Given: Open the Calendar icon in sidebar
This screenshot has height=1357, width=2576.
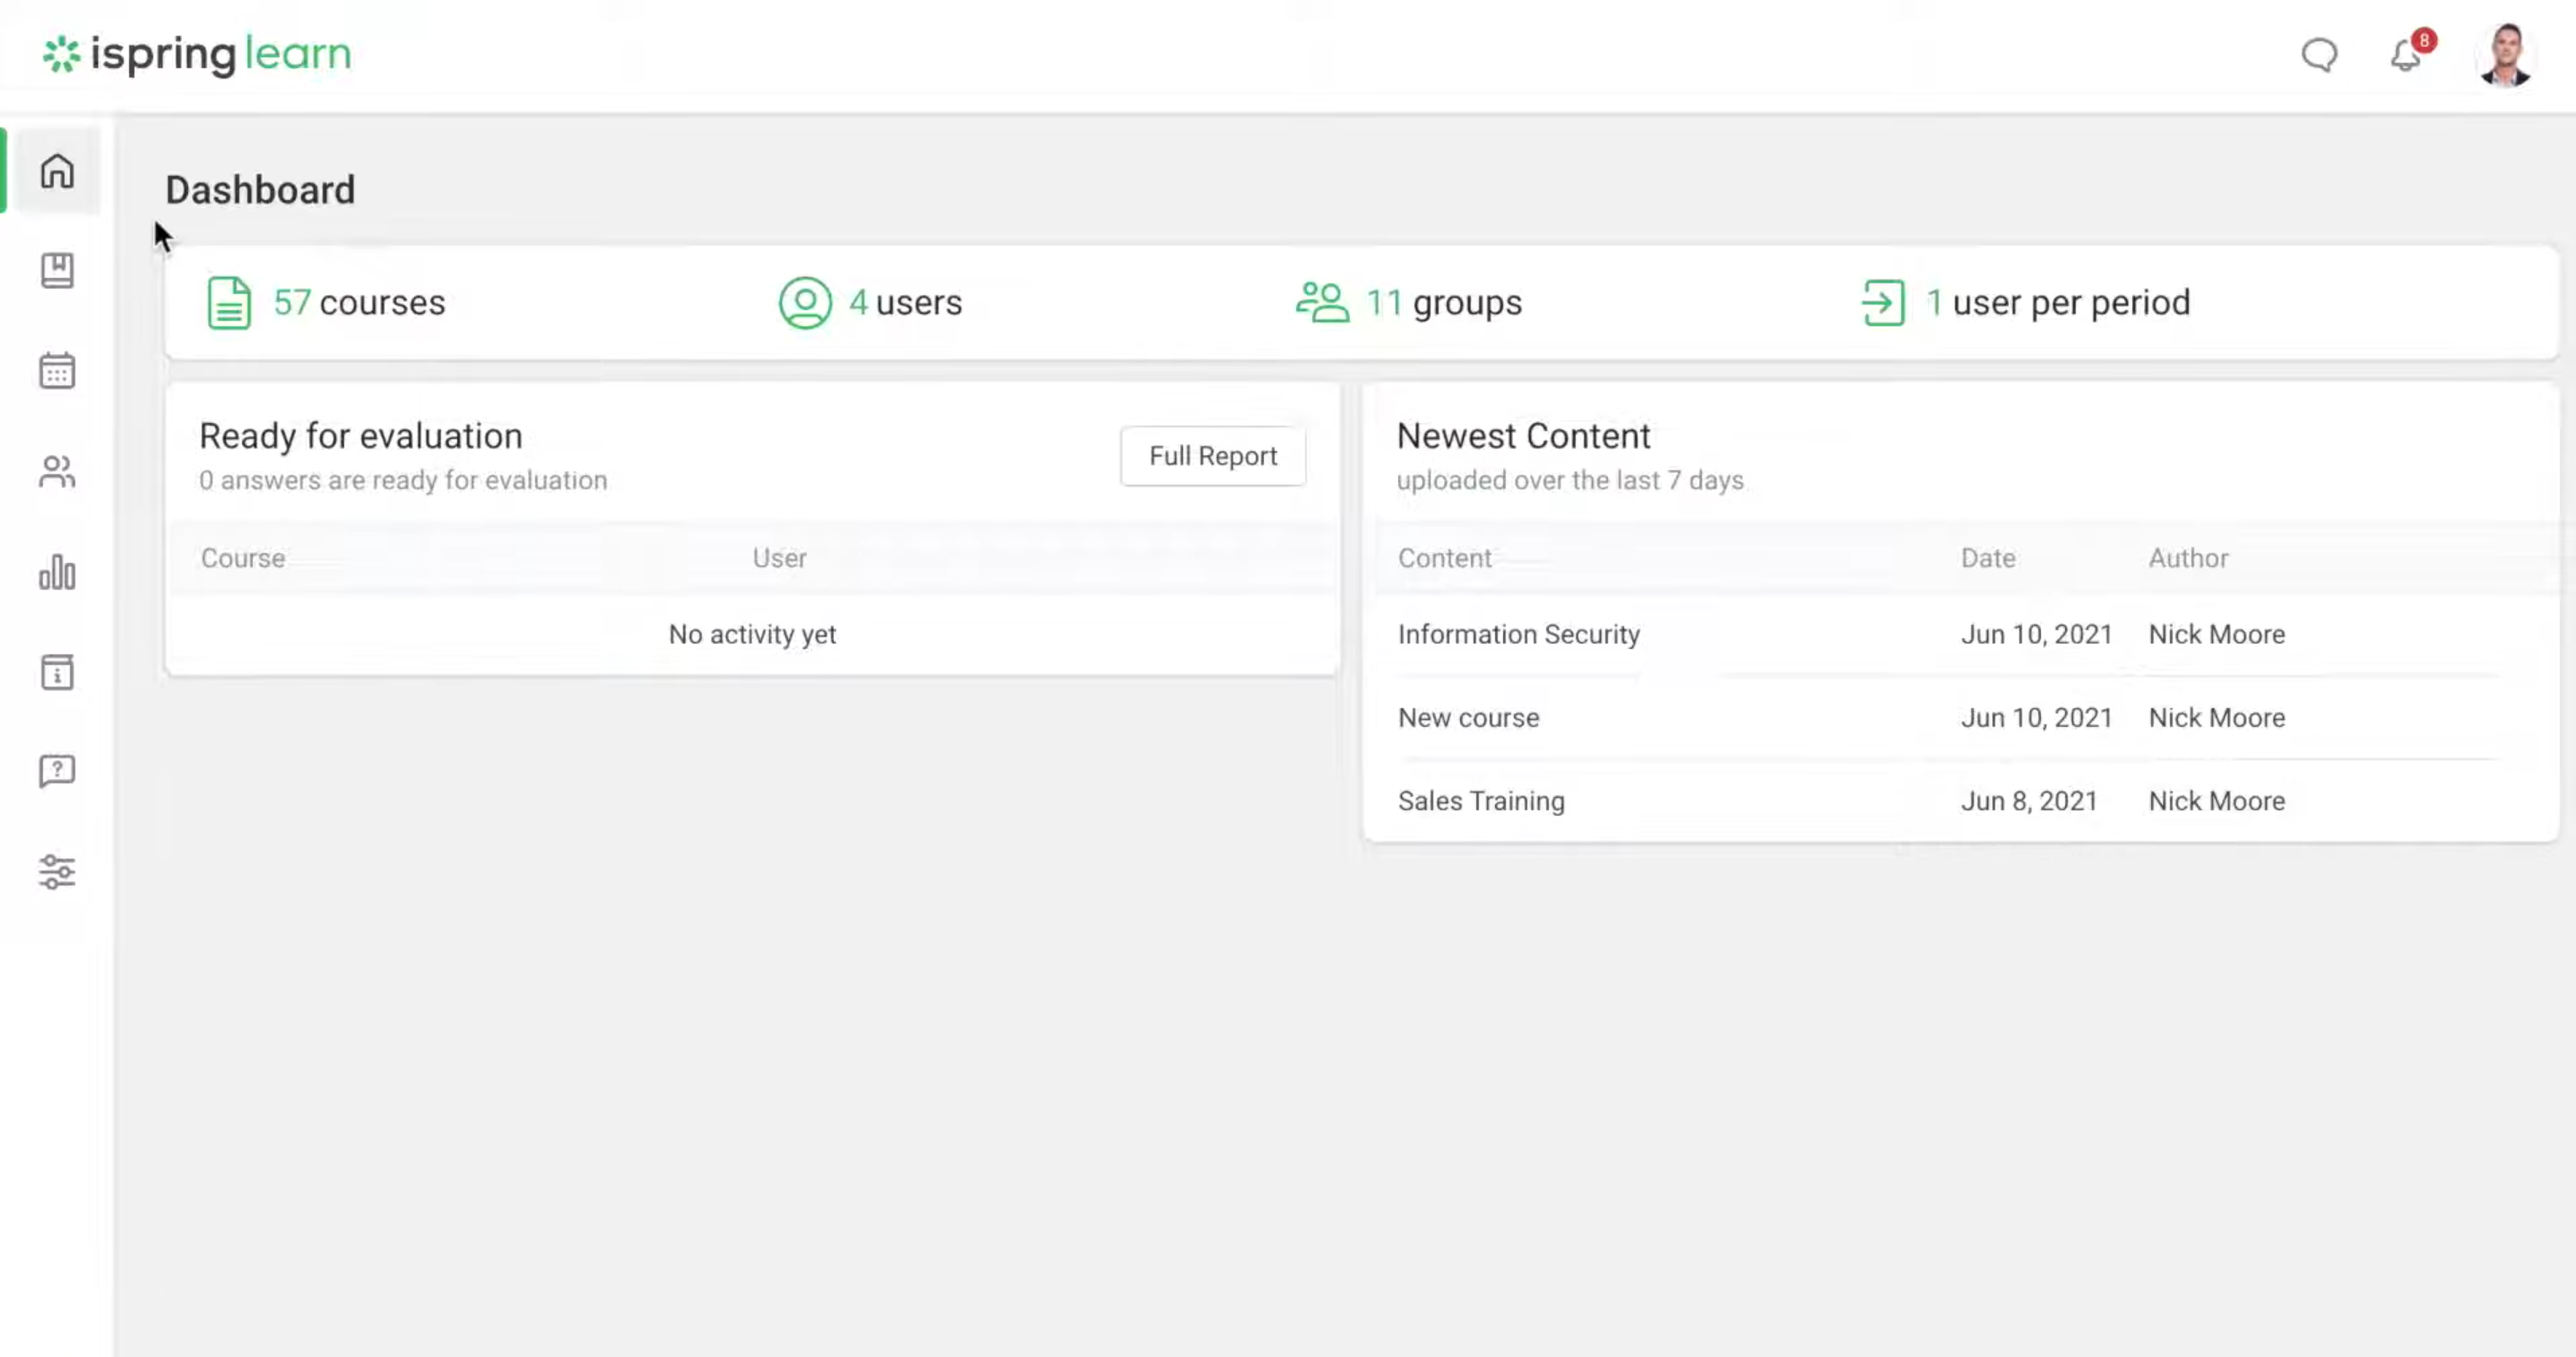Looking at the screenshot, I should pos(57,371).
